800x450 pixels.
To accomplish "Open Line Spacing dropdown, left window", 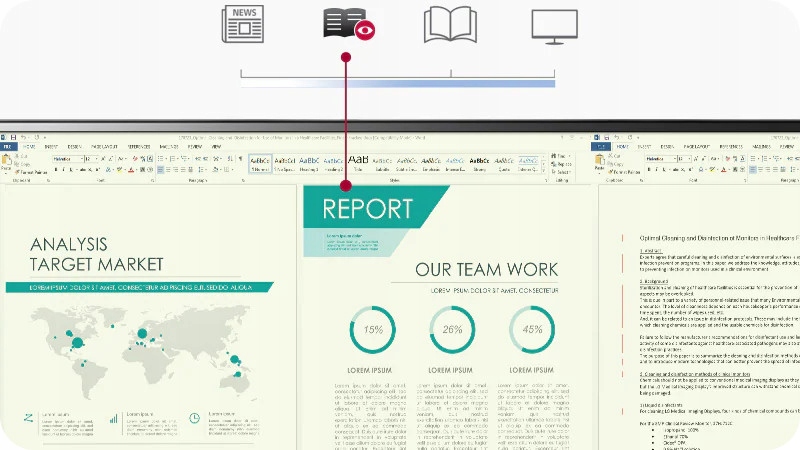I will [x=202, y=170].
